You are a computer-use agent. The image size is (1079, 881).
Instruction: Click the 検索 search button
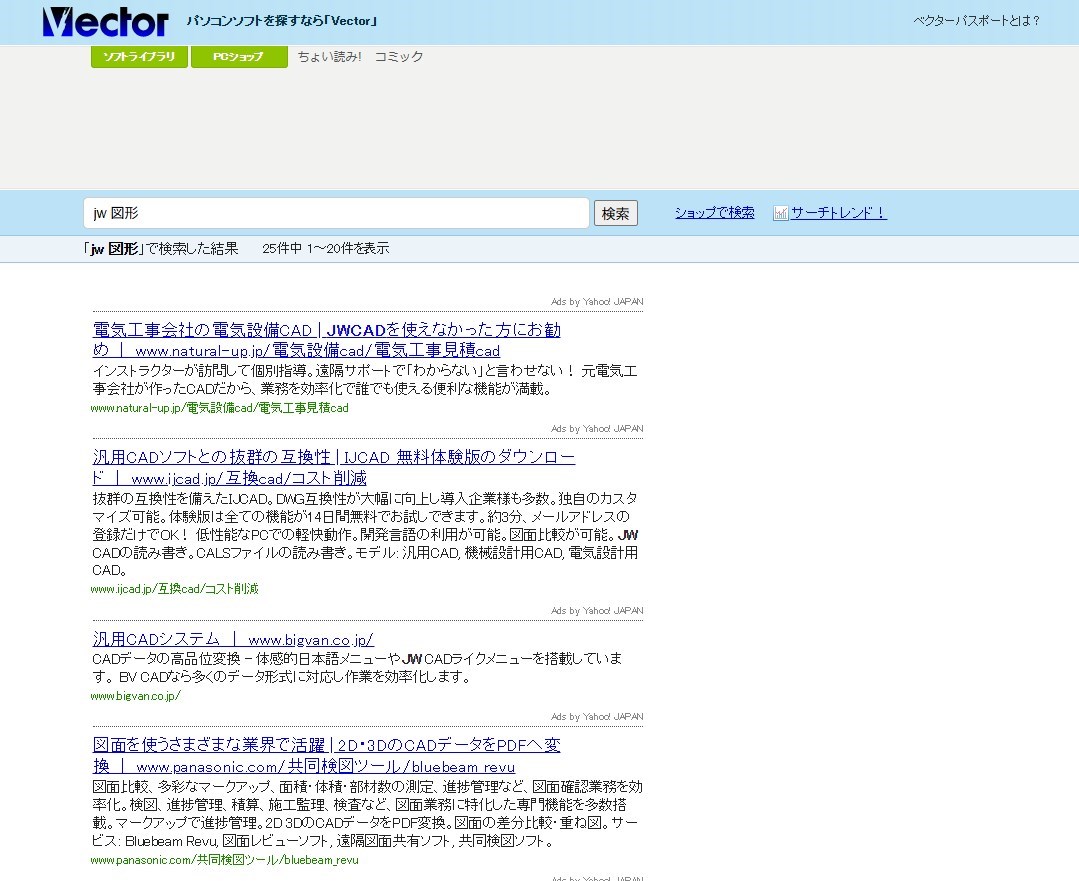615,213
